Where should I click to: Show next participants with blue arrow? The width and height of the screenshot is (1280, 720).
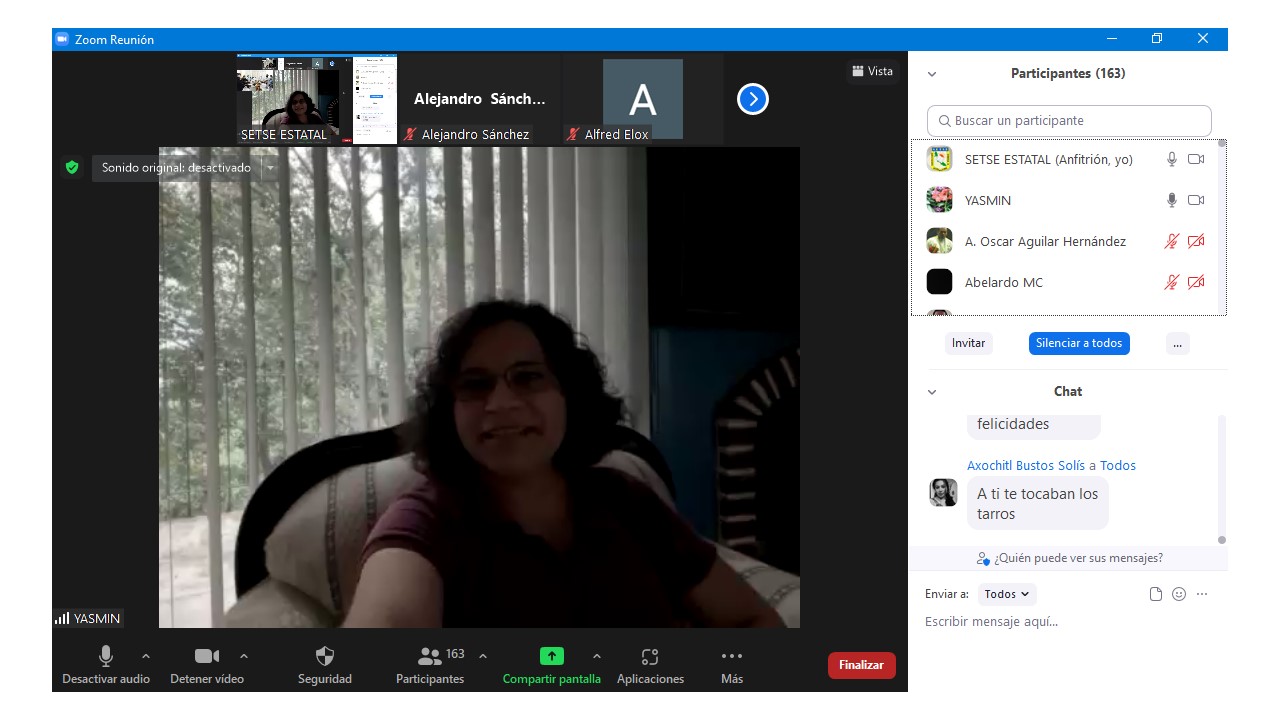coord(753,99)
